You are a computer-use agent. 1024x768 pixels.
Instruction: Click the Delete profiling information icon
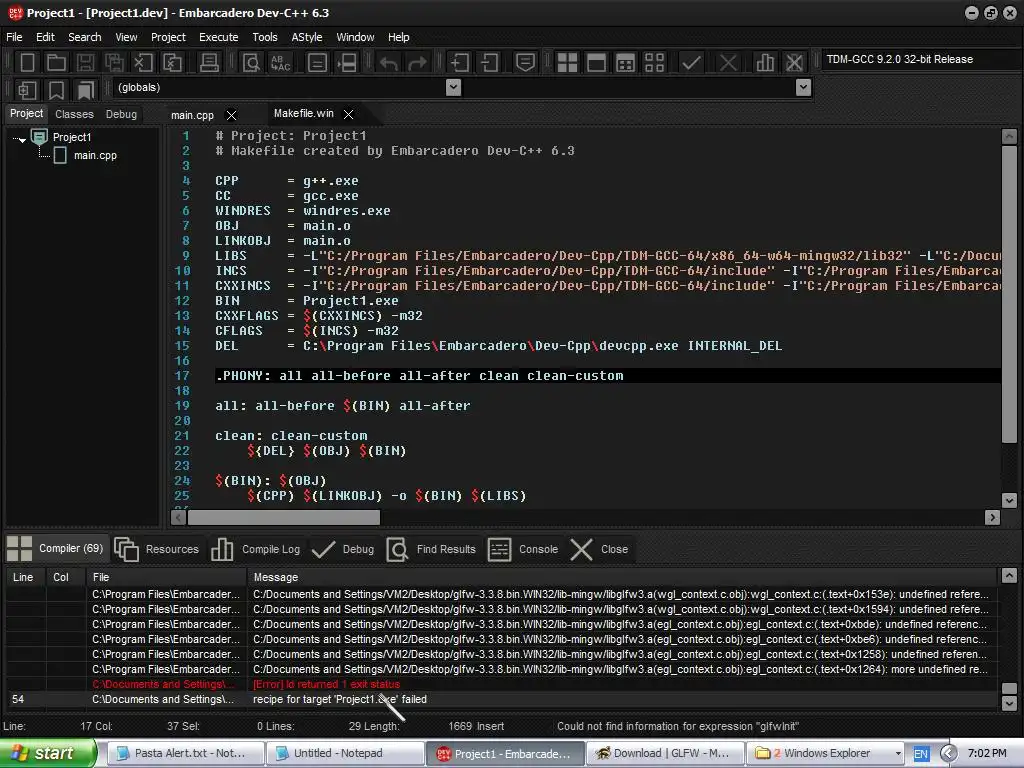pyautogui.click(x=793, y=63)
